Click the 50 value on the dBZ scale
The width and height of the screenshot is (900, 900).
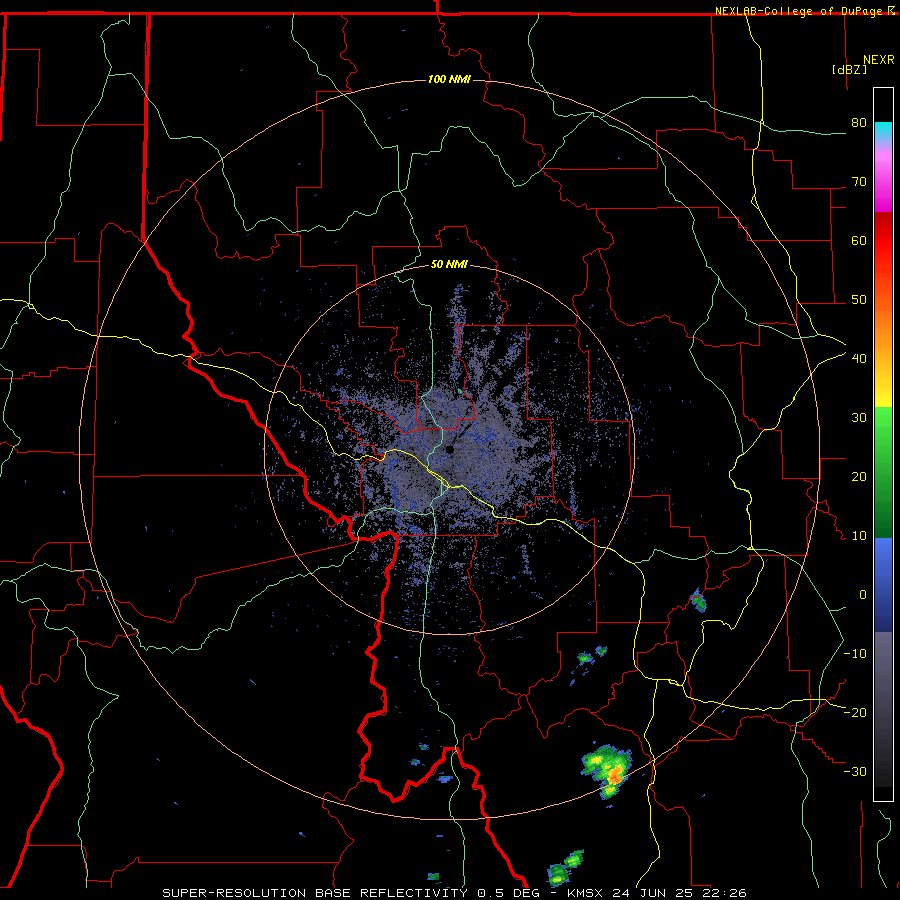859,300
